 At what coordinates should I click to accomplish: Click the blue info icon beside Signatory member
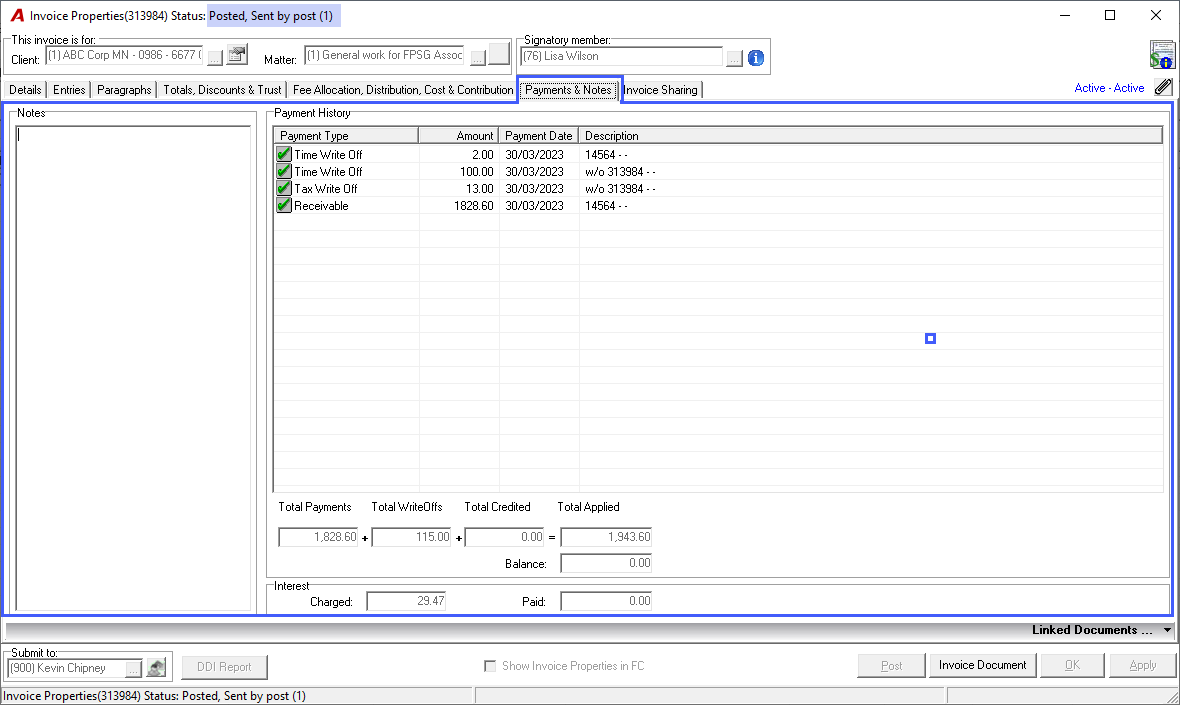[756, 57]
